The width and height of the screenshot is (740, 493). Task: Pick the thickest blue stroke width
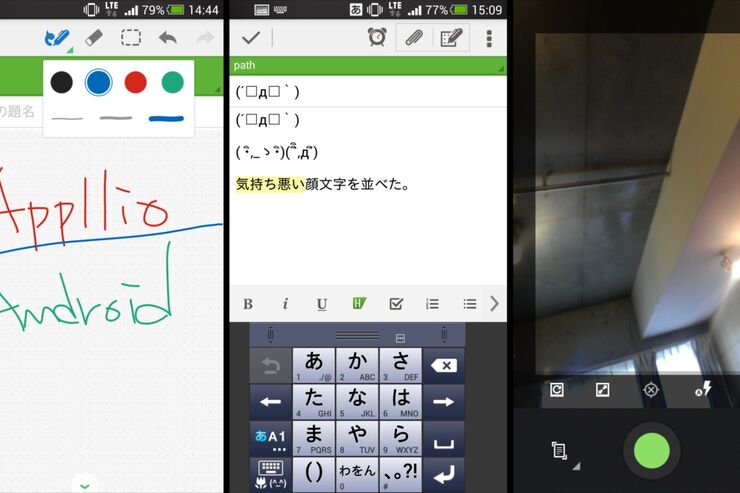pyautogui.click(x=166, y=118)
